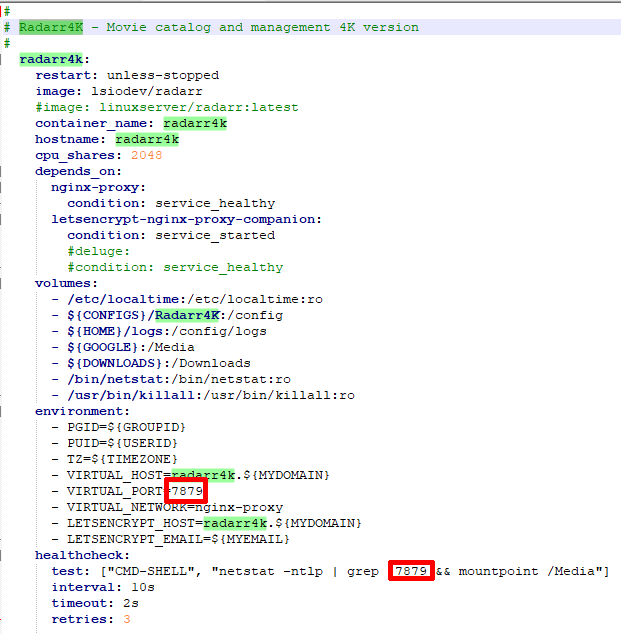Click 'PUID=${USERID}' environment entry

tap(122, 443)
